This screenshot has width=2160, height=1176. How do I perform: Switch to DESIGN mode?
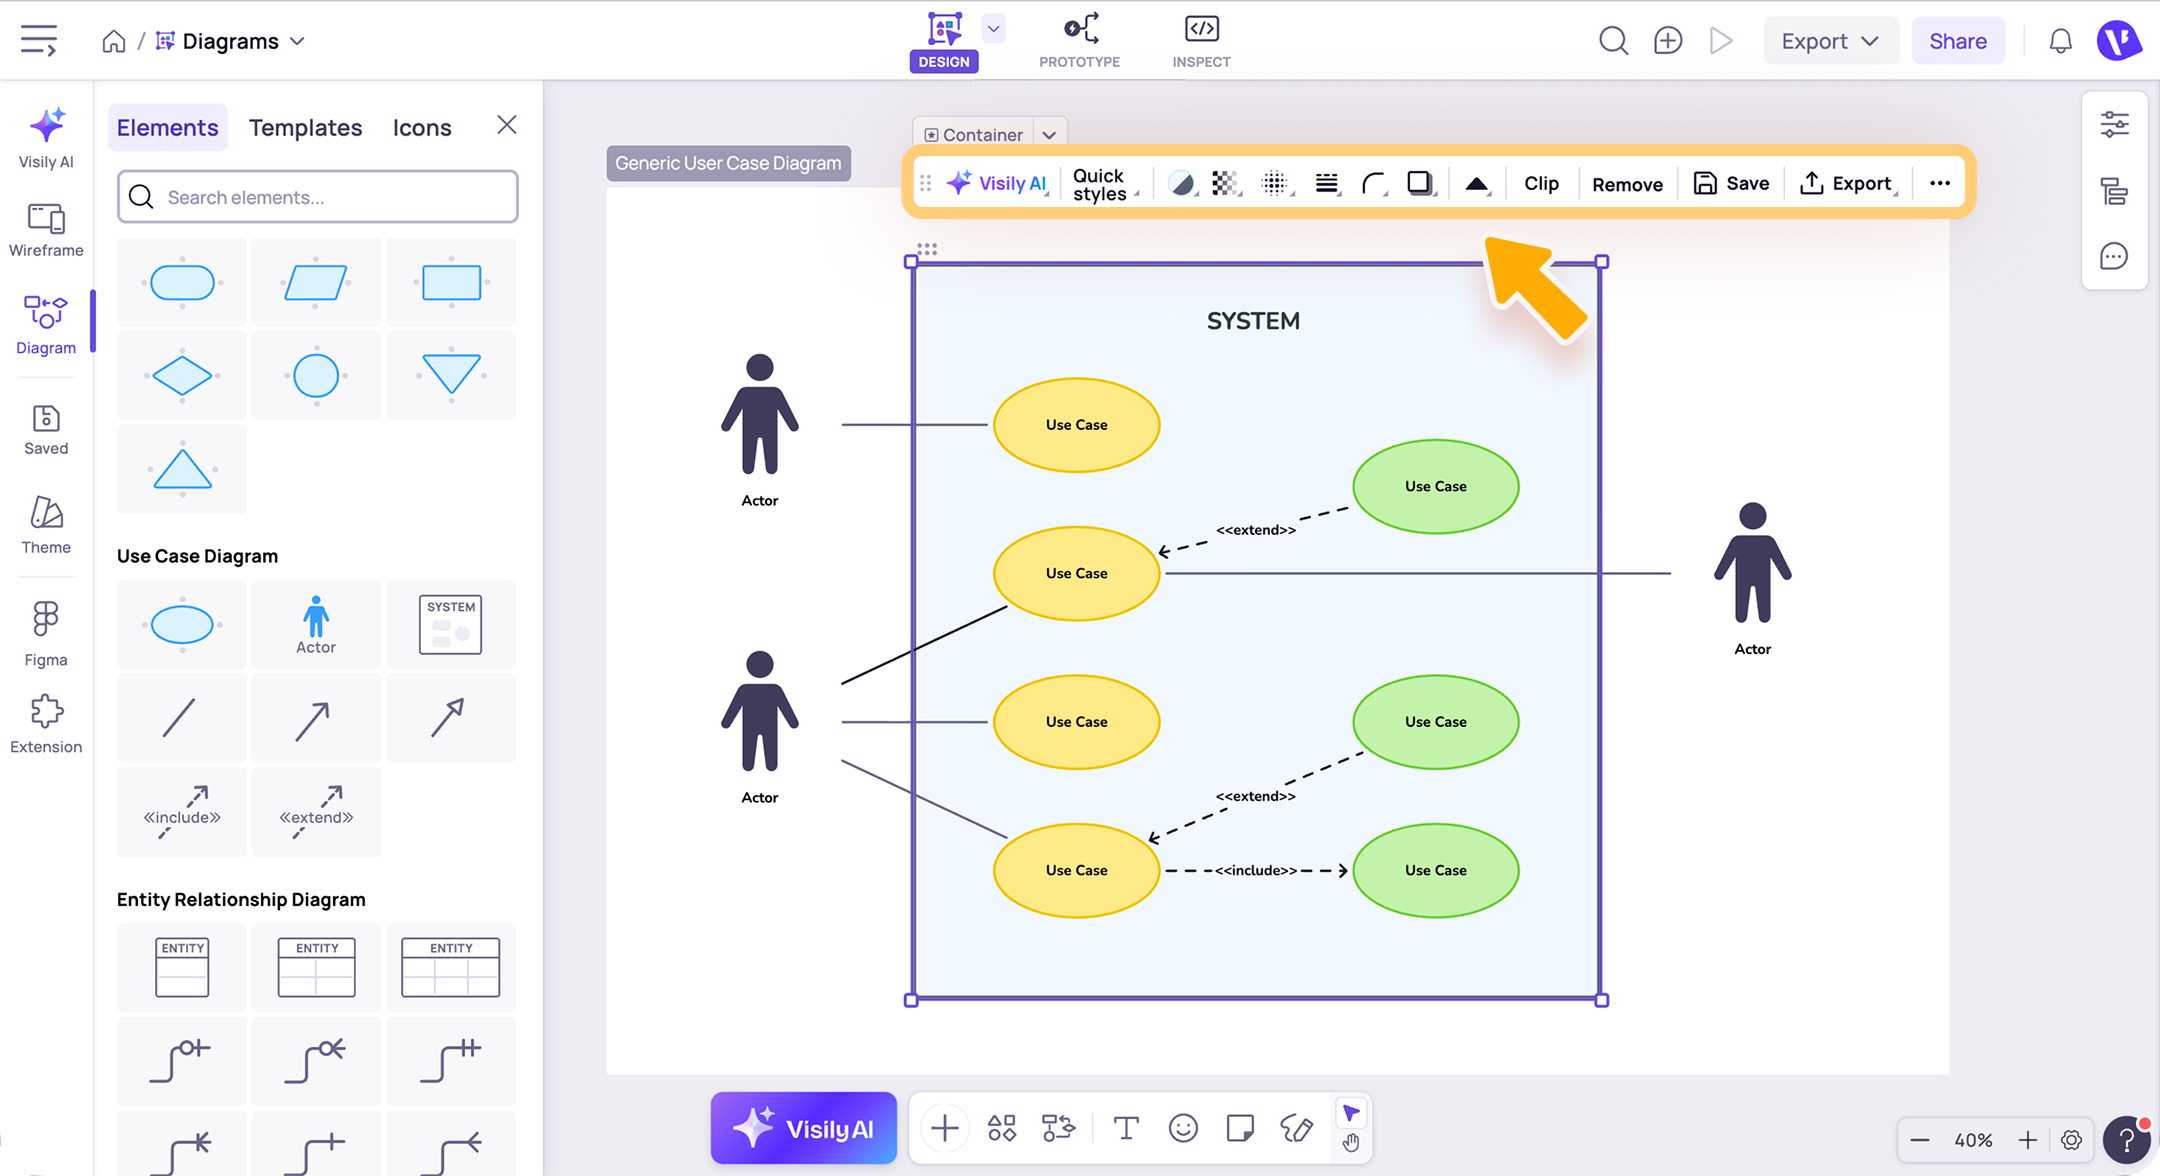point(944,41)
